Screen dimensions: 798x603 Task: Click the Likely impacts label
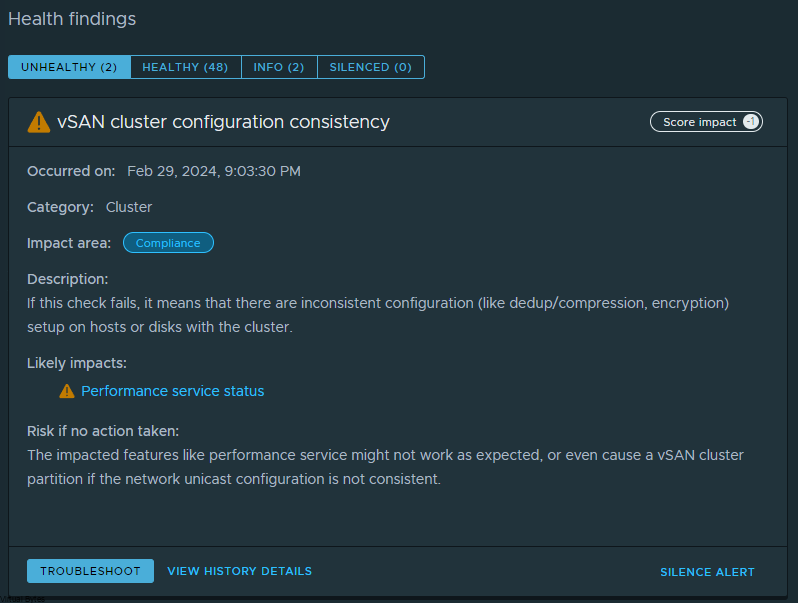click(77, 363)
